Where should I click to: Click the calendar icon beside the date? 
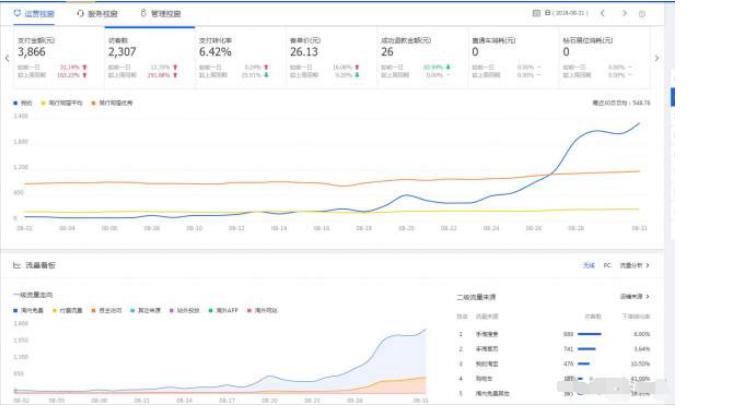[x=537, y=14]
